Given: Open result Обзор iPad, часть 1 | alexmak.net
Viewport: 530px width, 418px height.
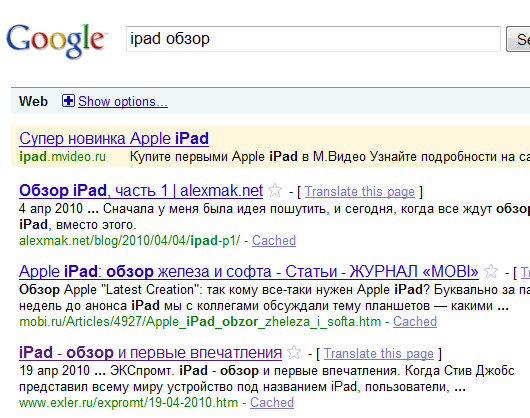Looking at the screenshot, I should 141,191.
